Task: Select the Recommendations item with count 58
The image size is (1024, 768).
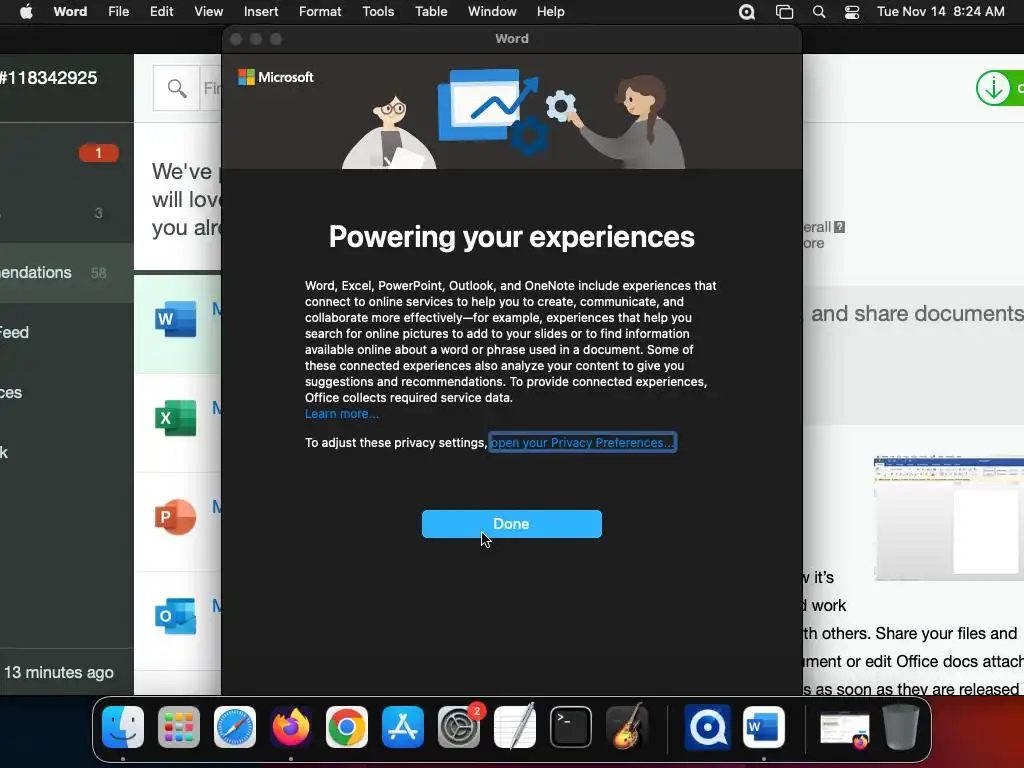Action: tap(67, 272)
